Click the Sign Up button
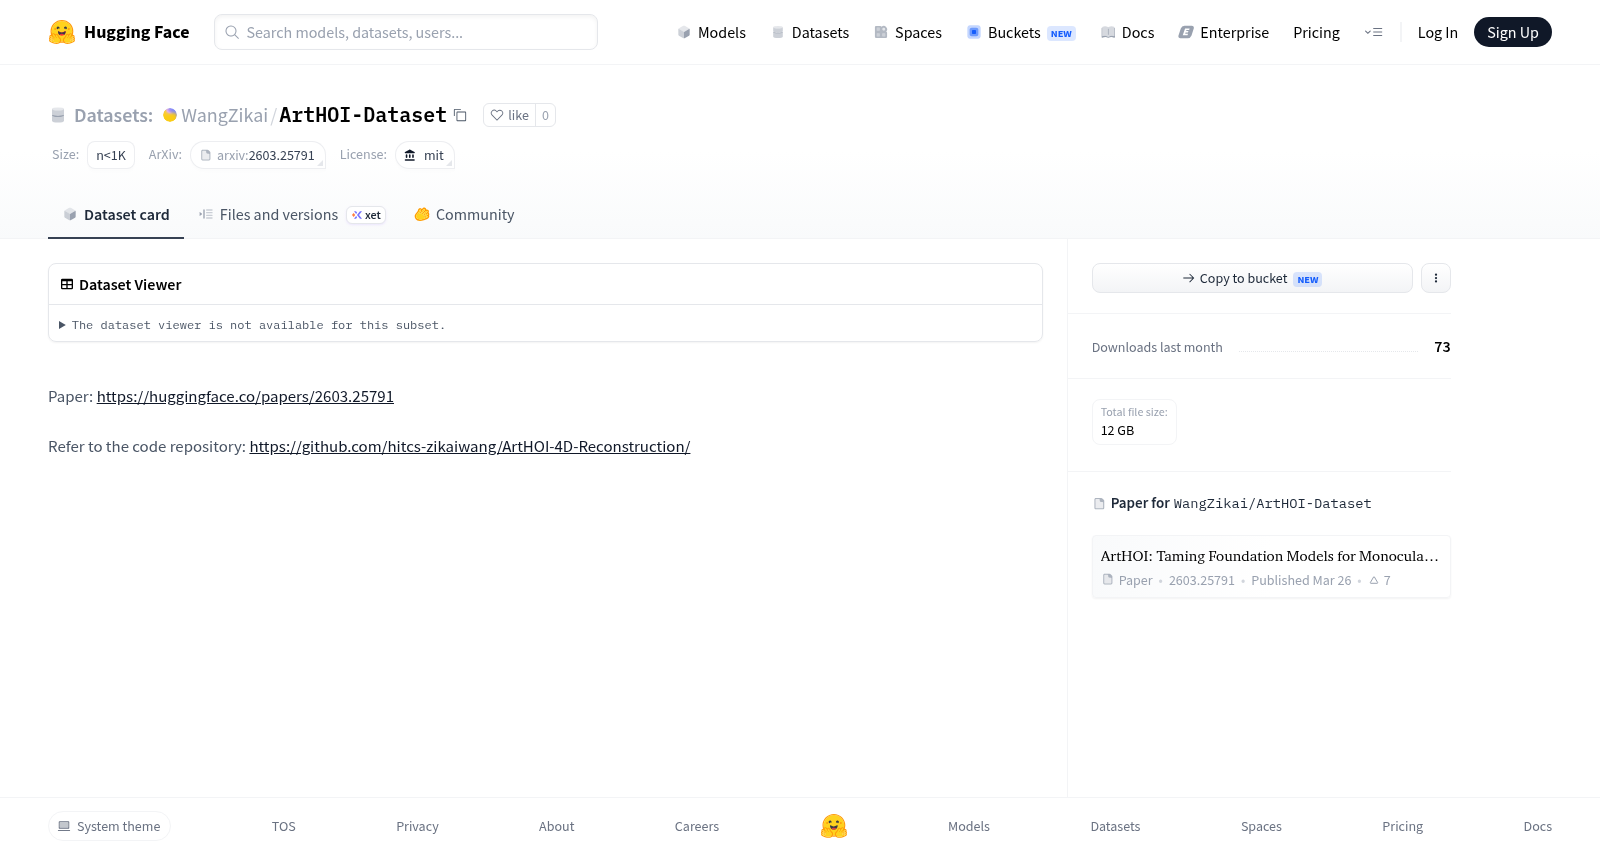The image size is (1600, 861). pos(1512,32)
